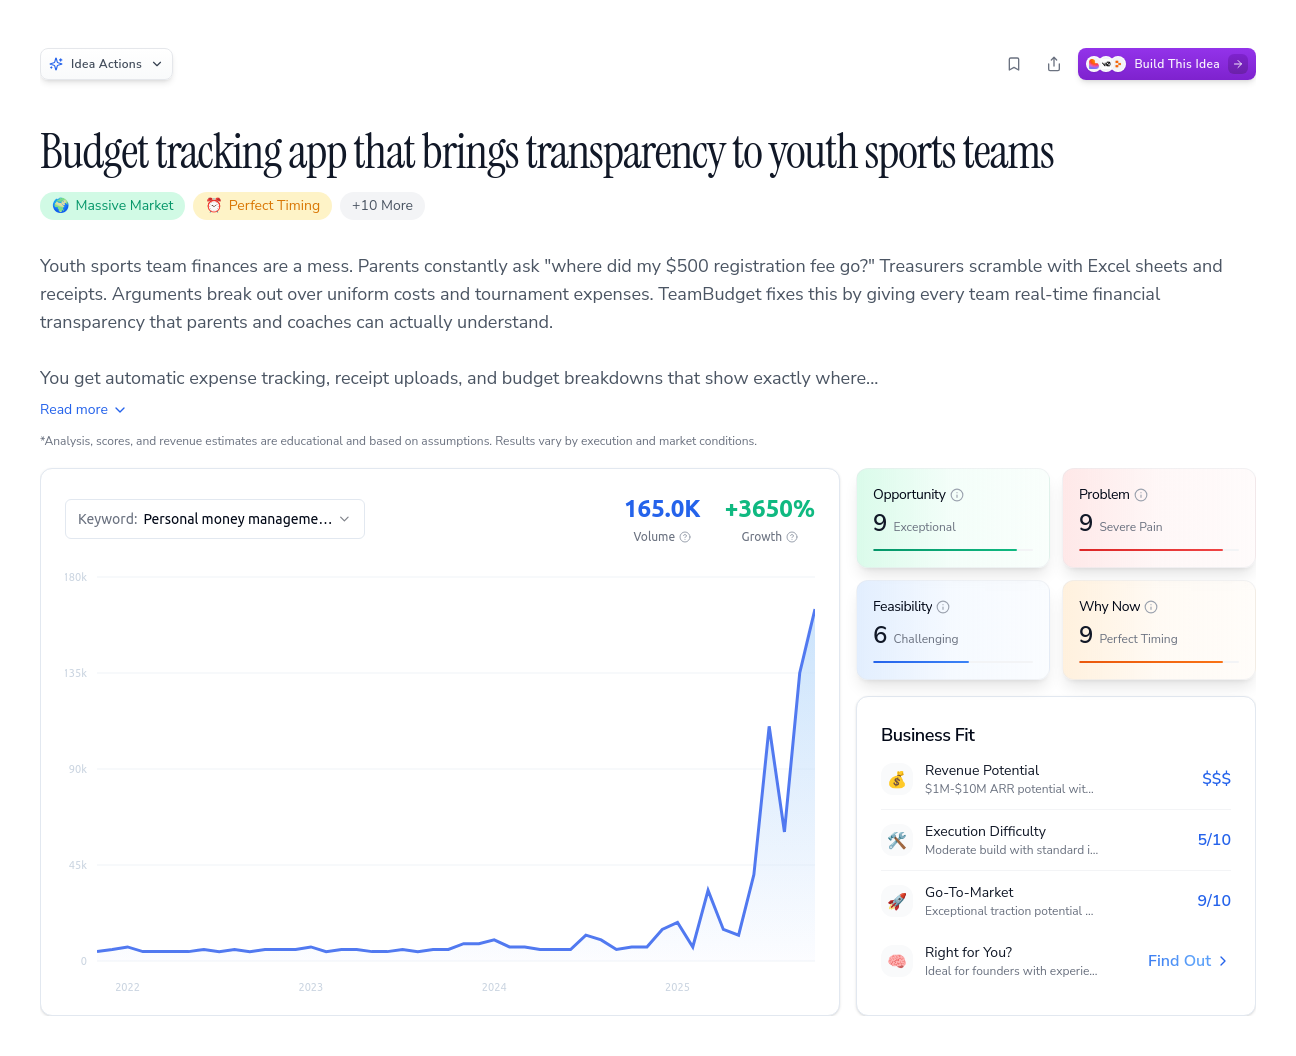Open the Revenue Potential row

(x=1055, y=779)
